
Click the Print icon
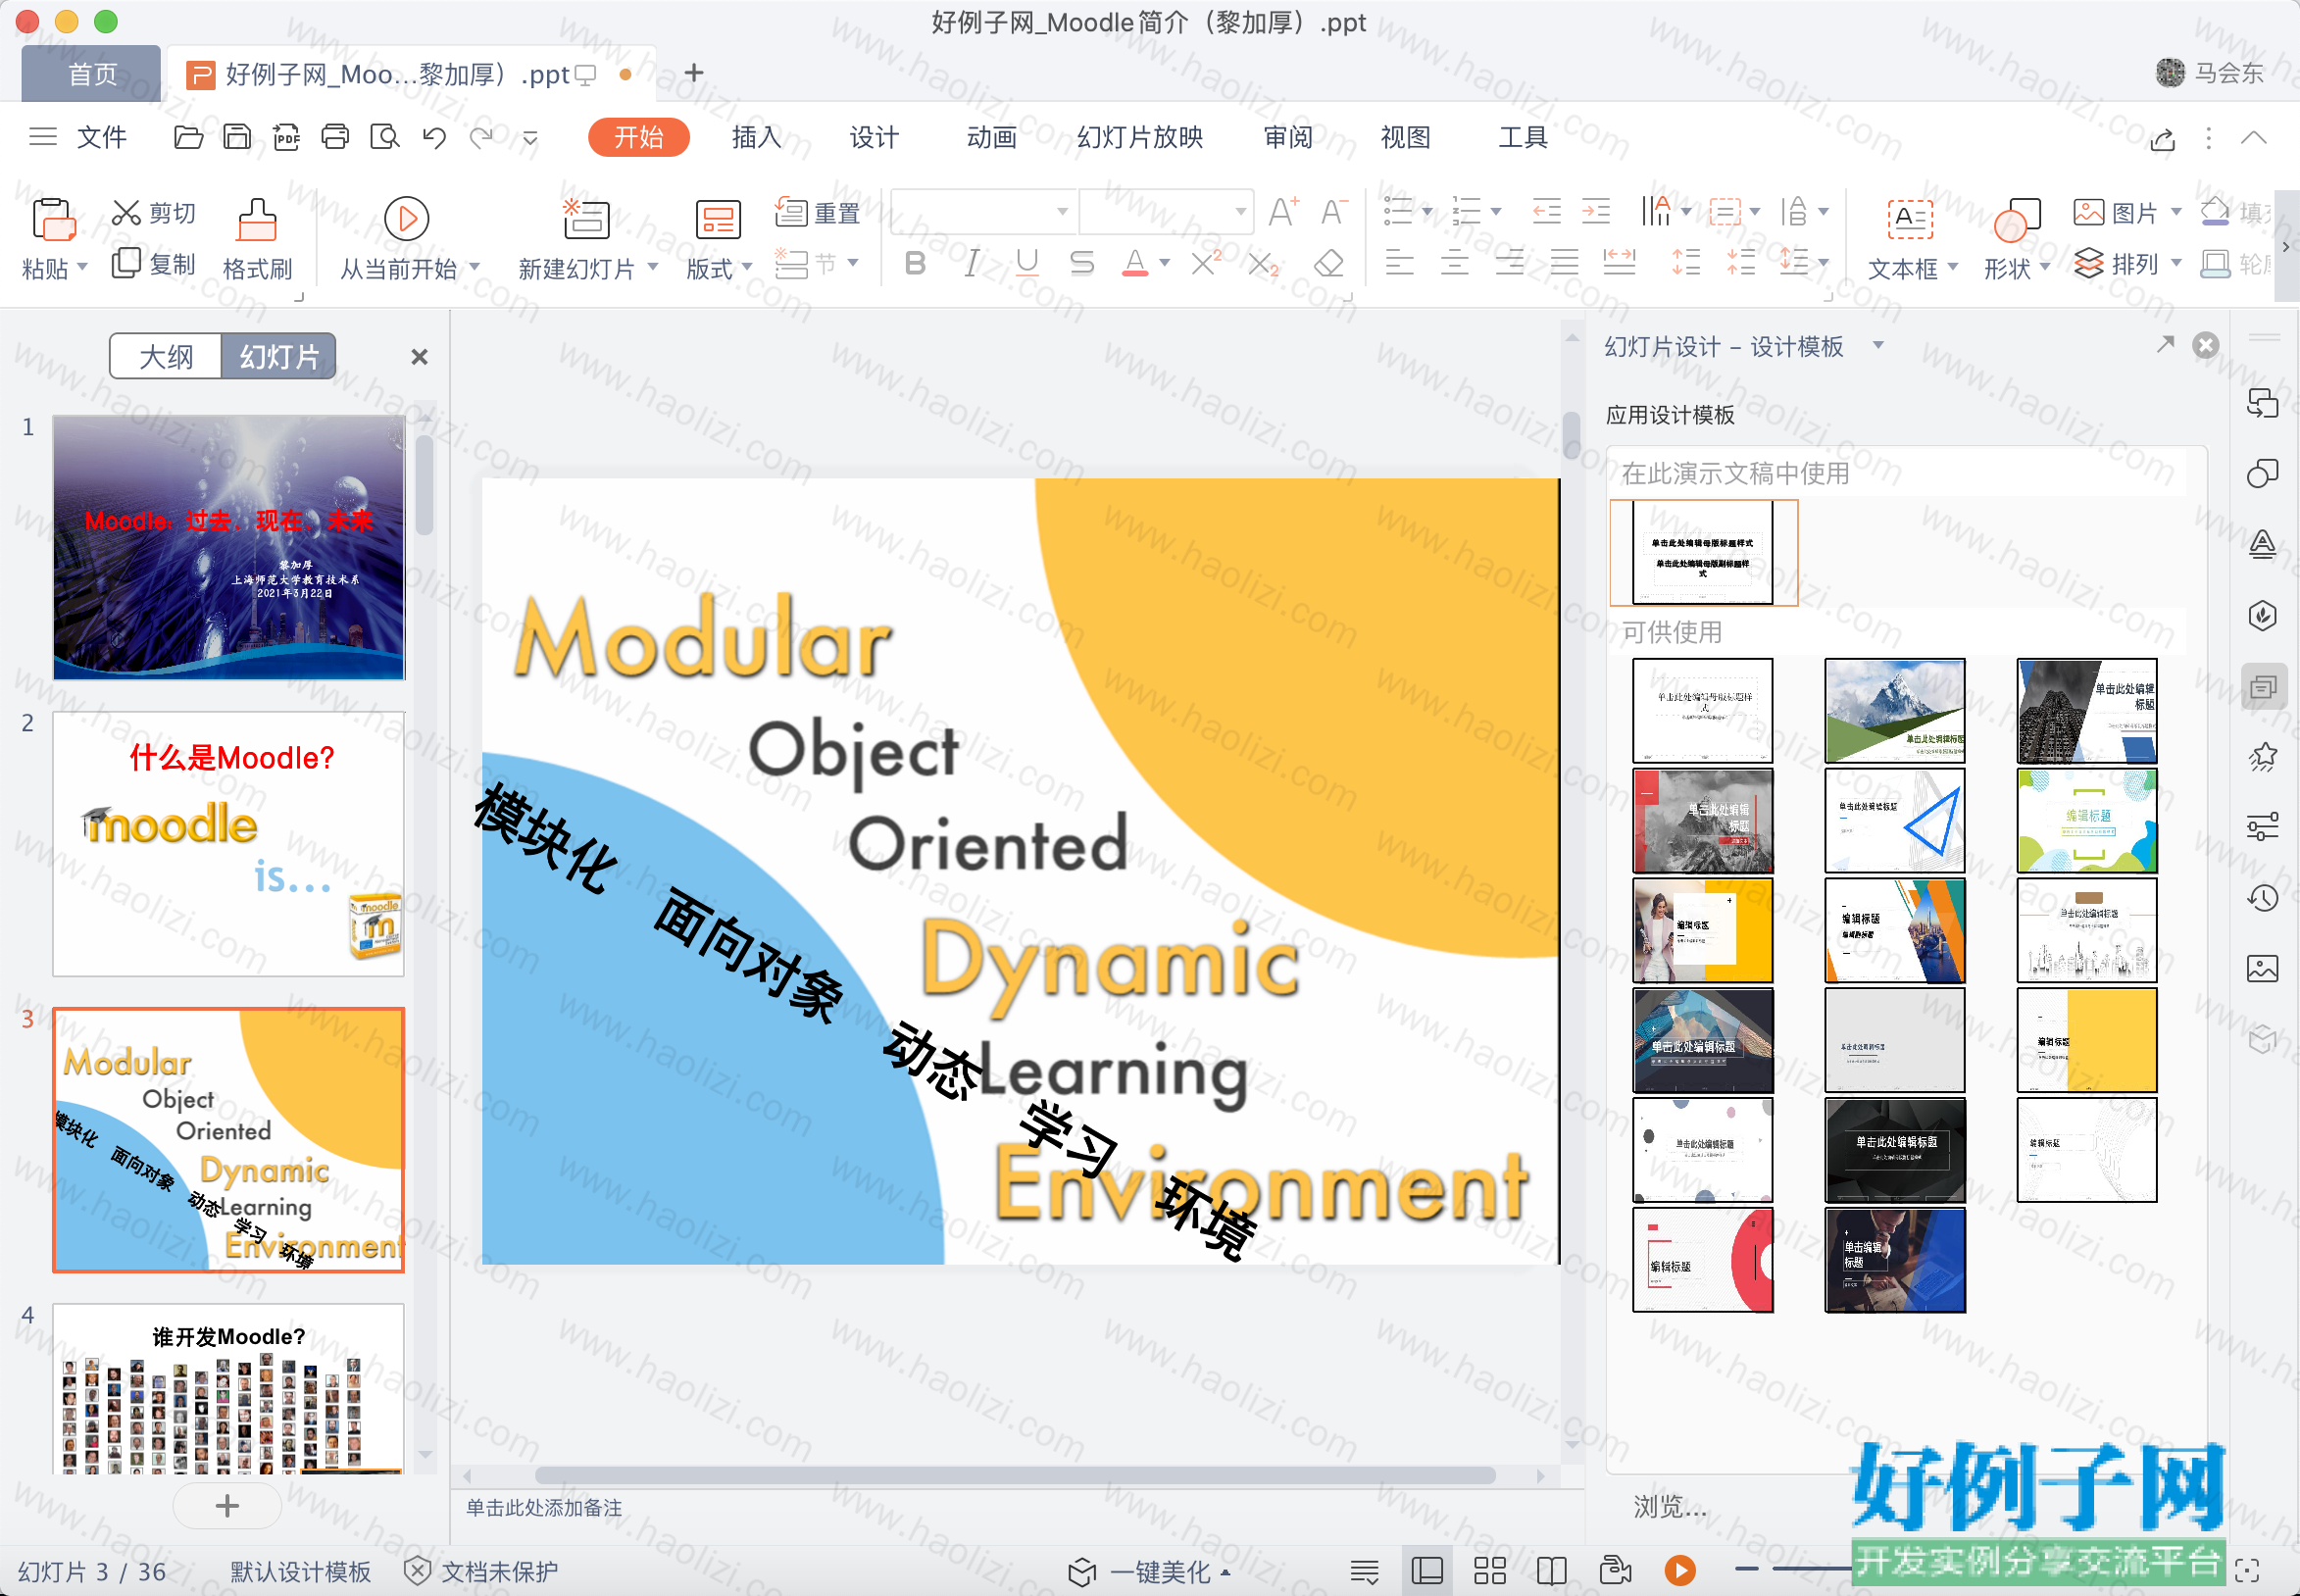coord(335,137)
